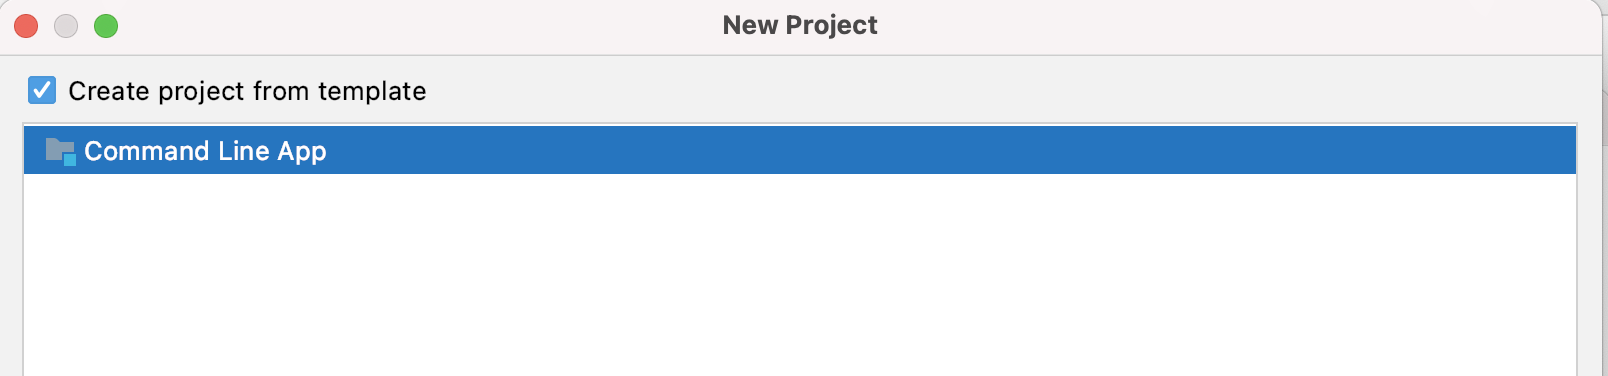This screenshot has width=1608, height=376.
Task: Click the blue checkmark next to Create project
Action: 42,90
